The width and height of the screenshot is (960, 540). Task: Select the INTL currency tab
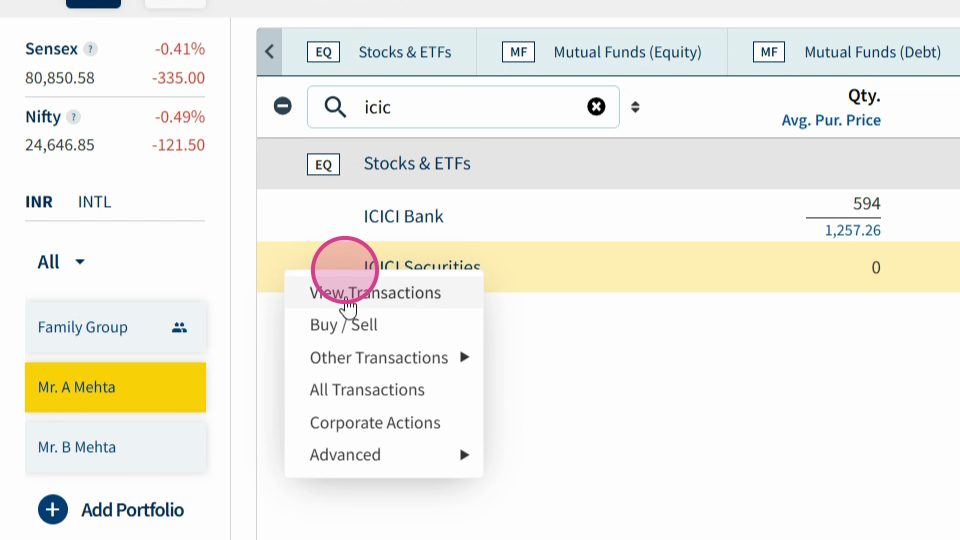[x=94, y=202]
